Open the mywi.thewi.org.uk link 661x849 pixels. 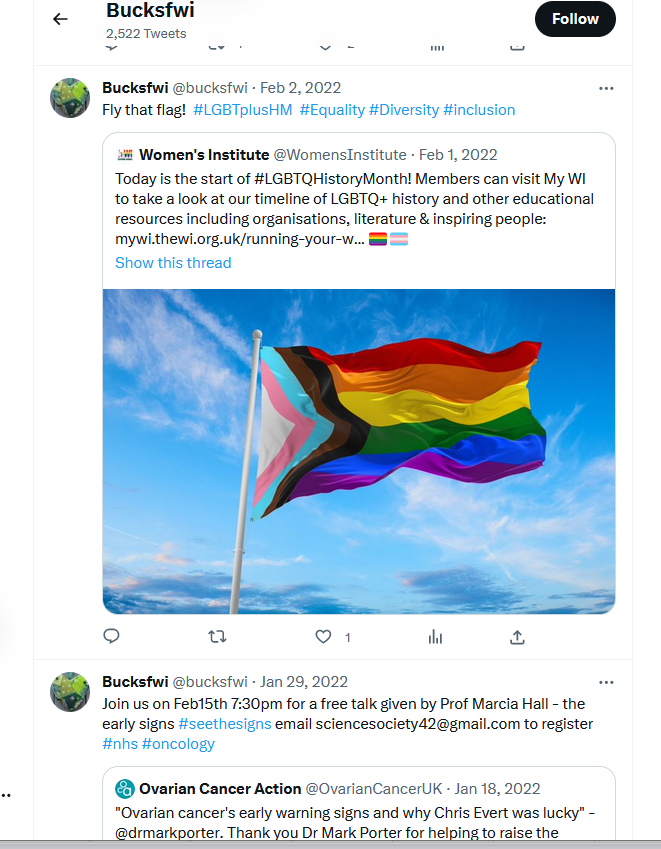(239, 240)
